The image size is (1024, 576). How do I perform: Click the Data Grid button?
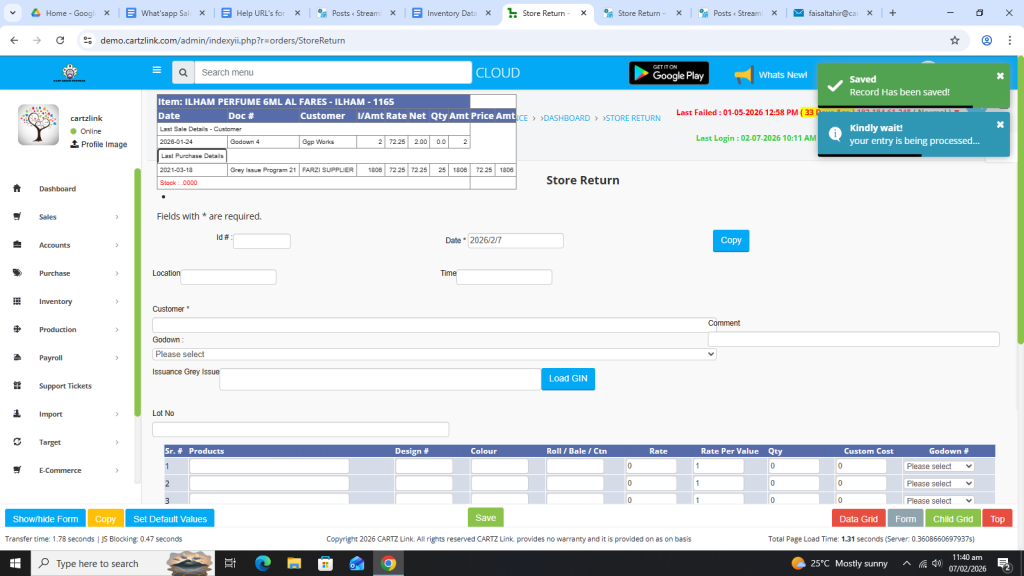(x=858, y=519)
